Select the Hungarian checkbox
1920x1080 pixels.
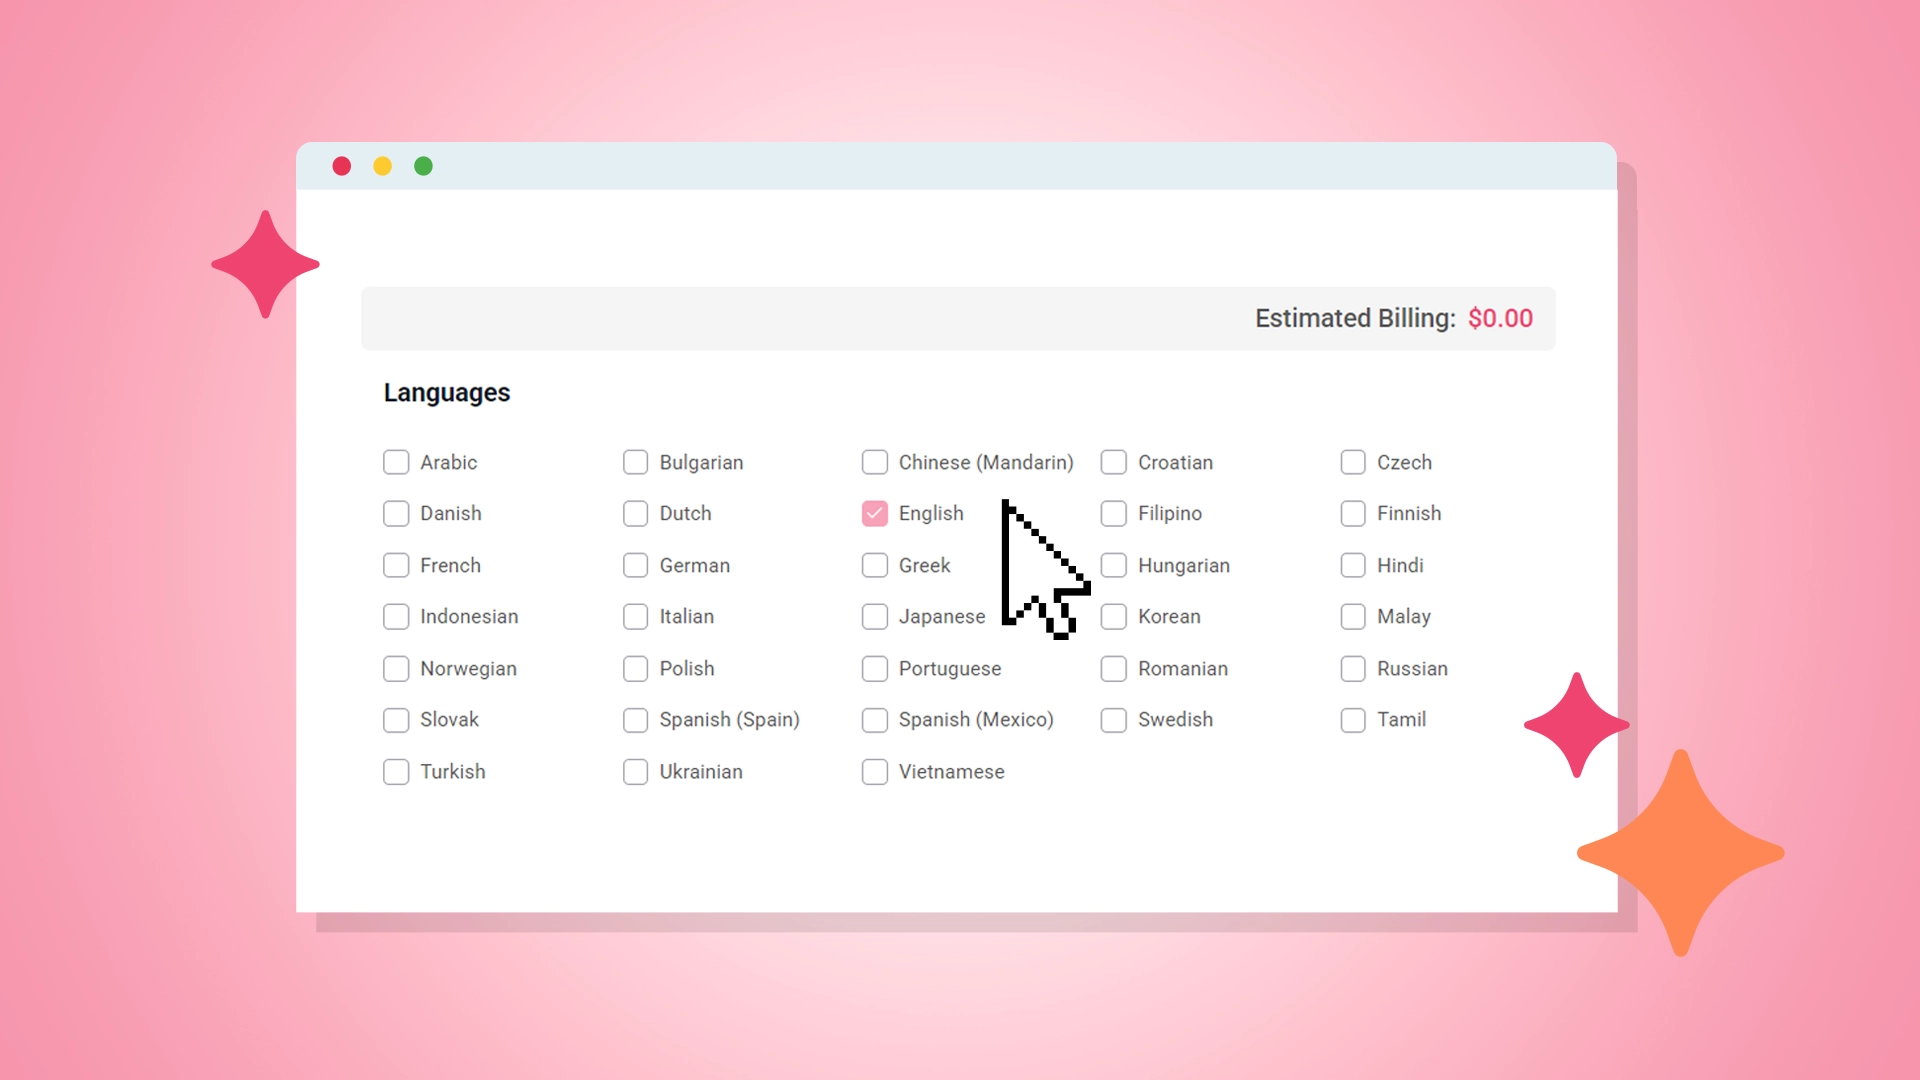1113,565
